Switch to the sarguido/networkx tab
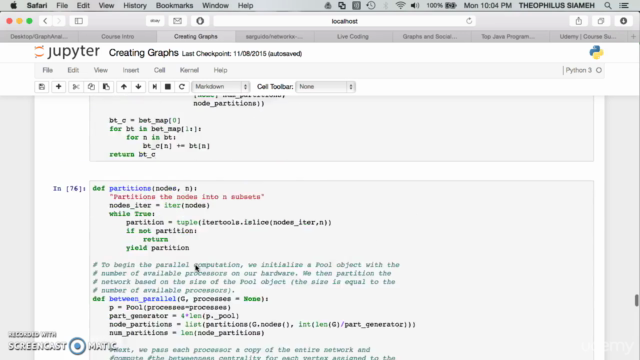The height and width of the screenshot is (360, 640). point(274,36)
